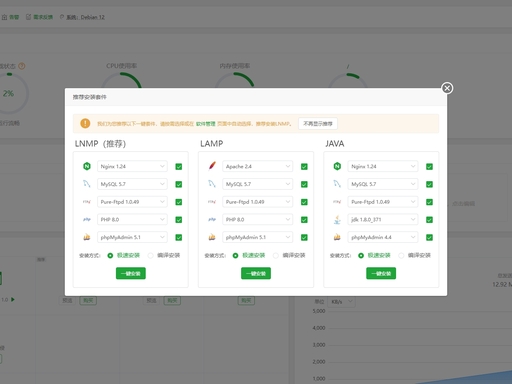The height and width of the screenshot is (384, 512).
Task: Click the memory usage circular gauge
Action: pos(235,80)
